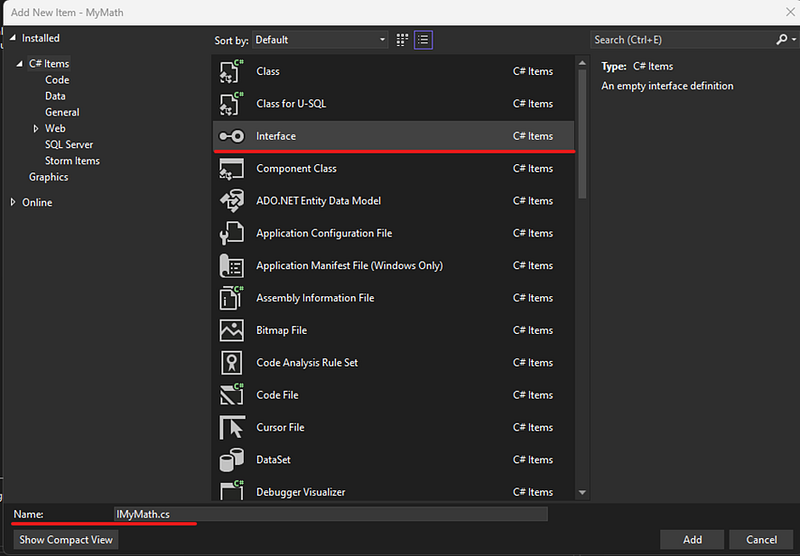Click the Interface template icon
This screenshot has height=556, width=800.
(232, 136)
